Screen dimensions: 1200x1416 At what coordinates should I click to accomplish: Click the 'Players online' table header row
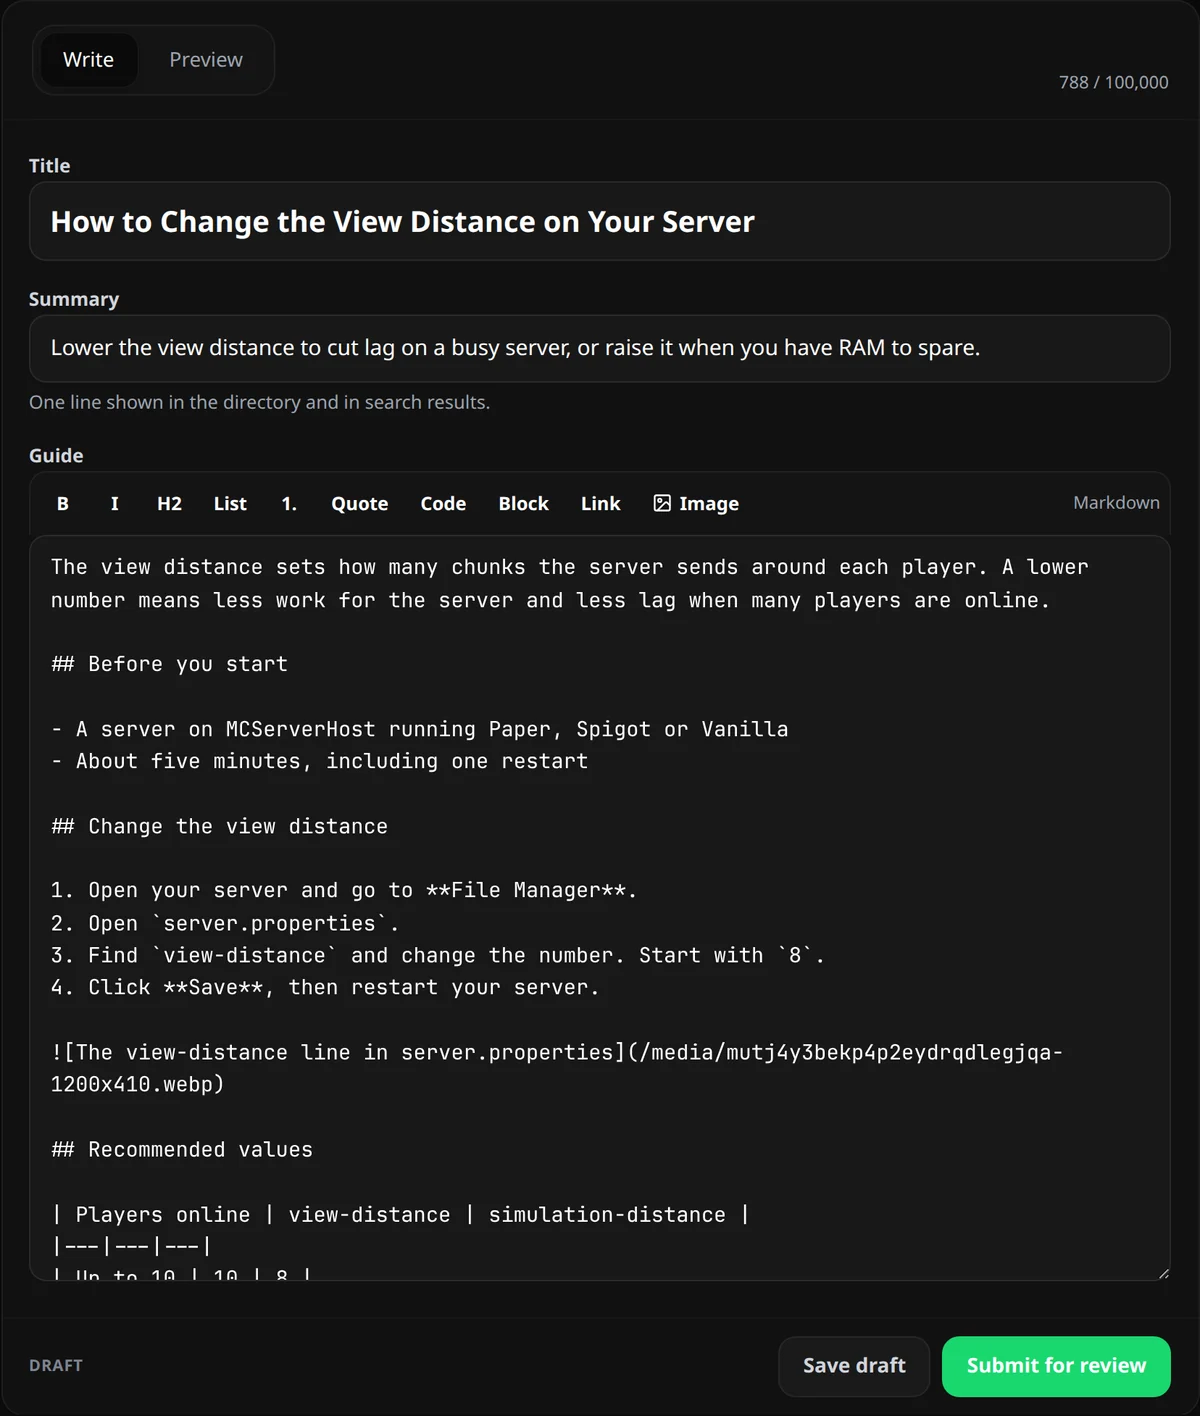[x=401, y=1214]
